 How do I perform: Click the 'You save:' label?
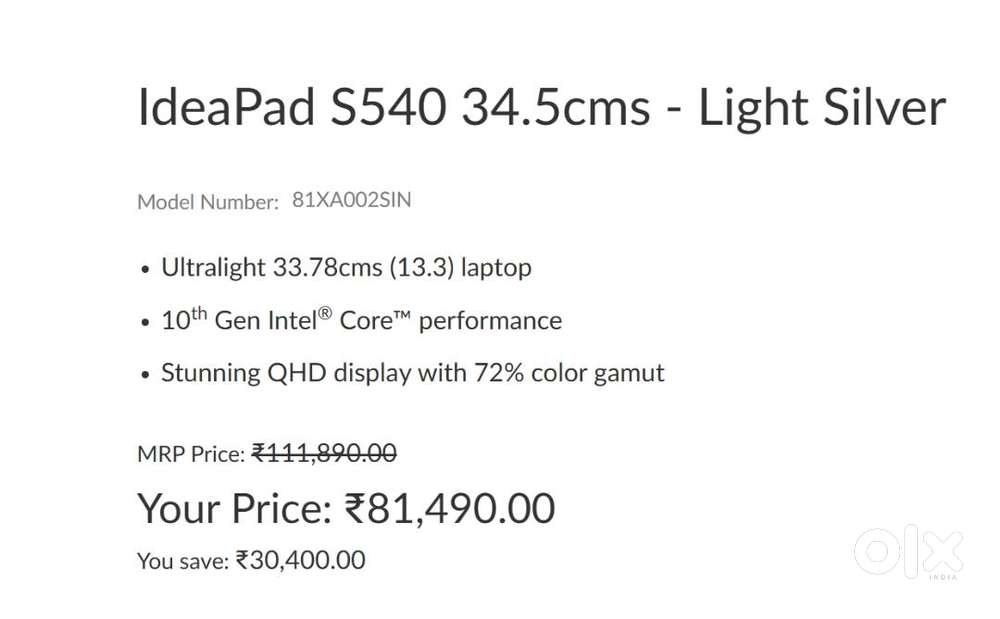[x=183, y=561]
